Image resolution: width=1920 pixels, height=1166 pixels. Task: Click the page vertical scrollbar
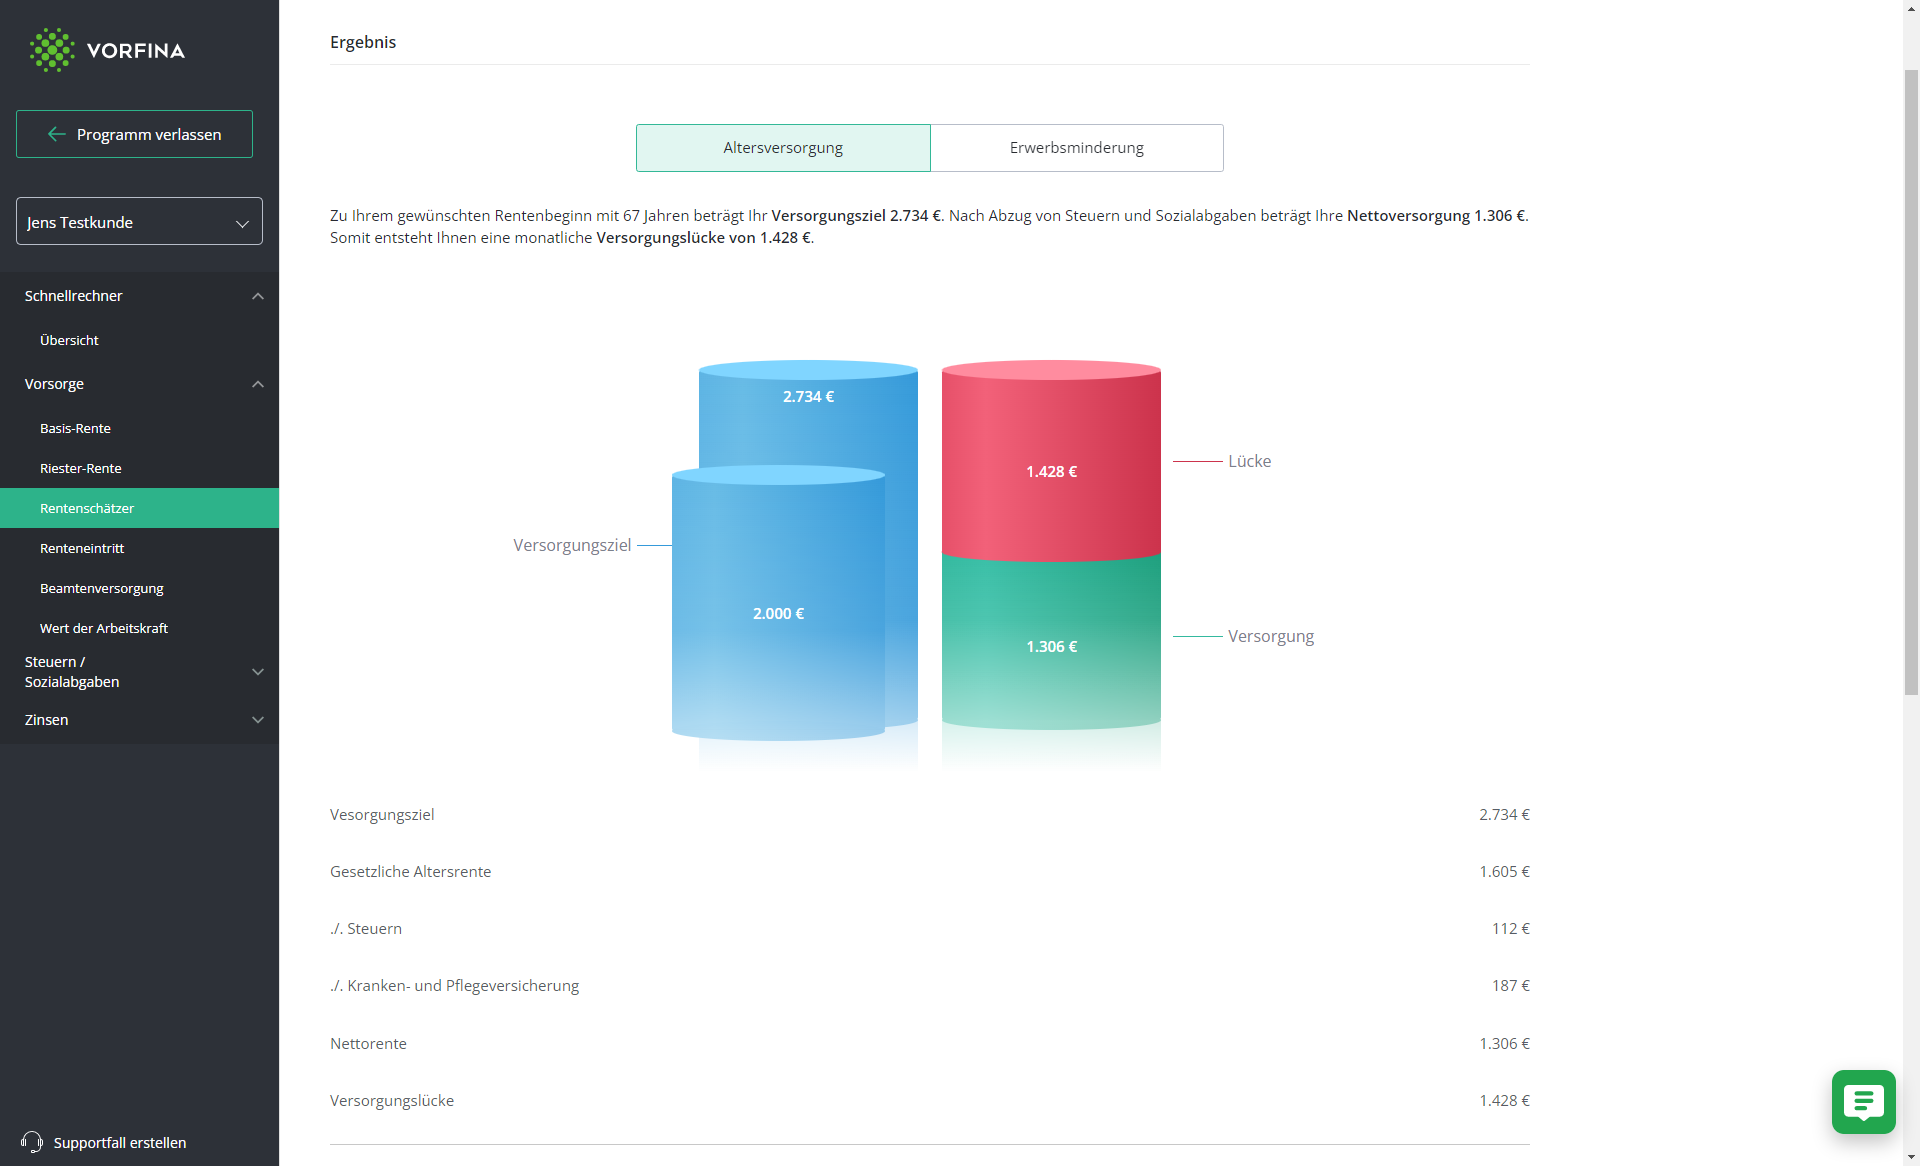point(1911,380)
